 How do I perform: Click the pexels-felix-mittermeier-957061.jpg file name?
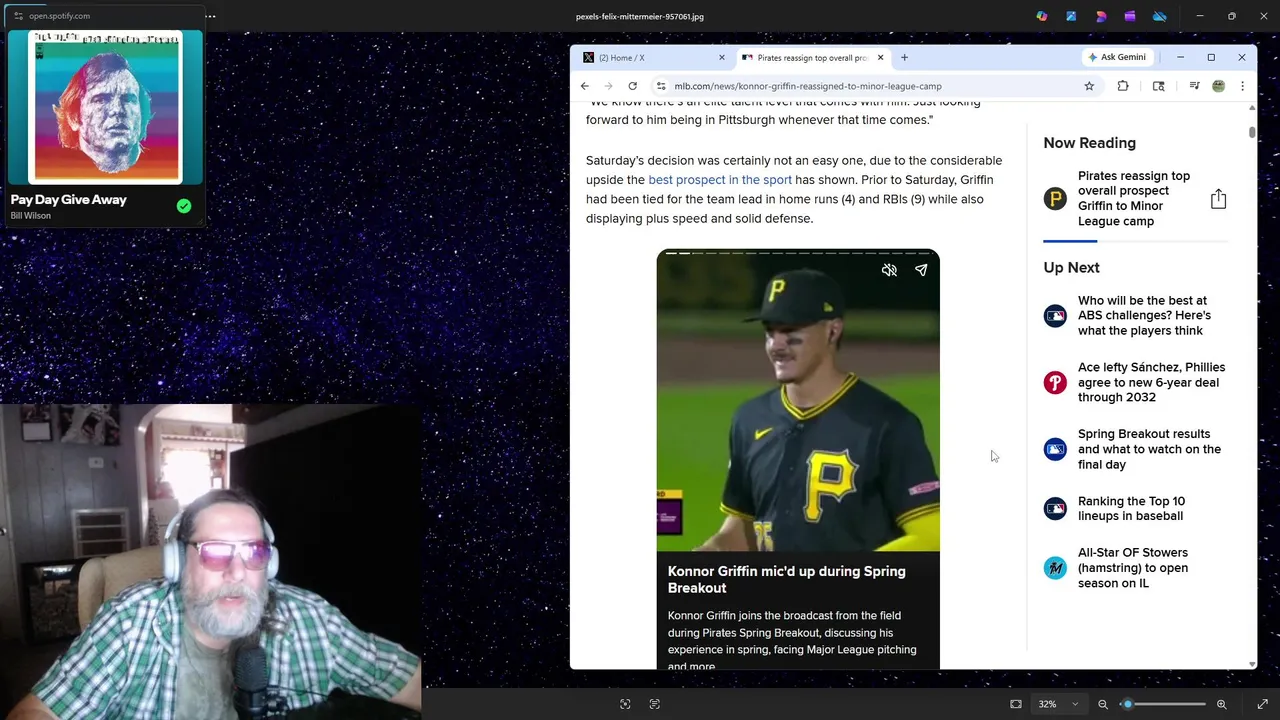pos(640,16)
